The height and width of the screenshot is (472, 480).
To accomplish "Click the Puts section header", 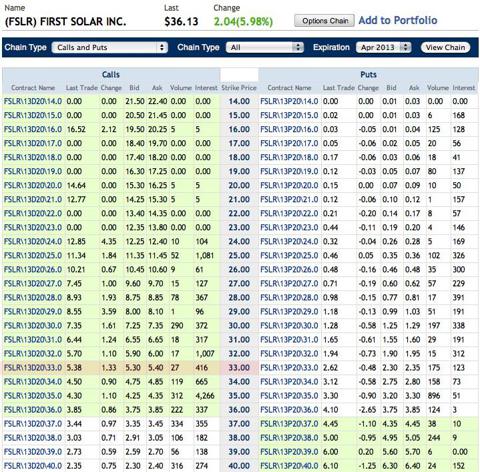I will click(368, 75).
